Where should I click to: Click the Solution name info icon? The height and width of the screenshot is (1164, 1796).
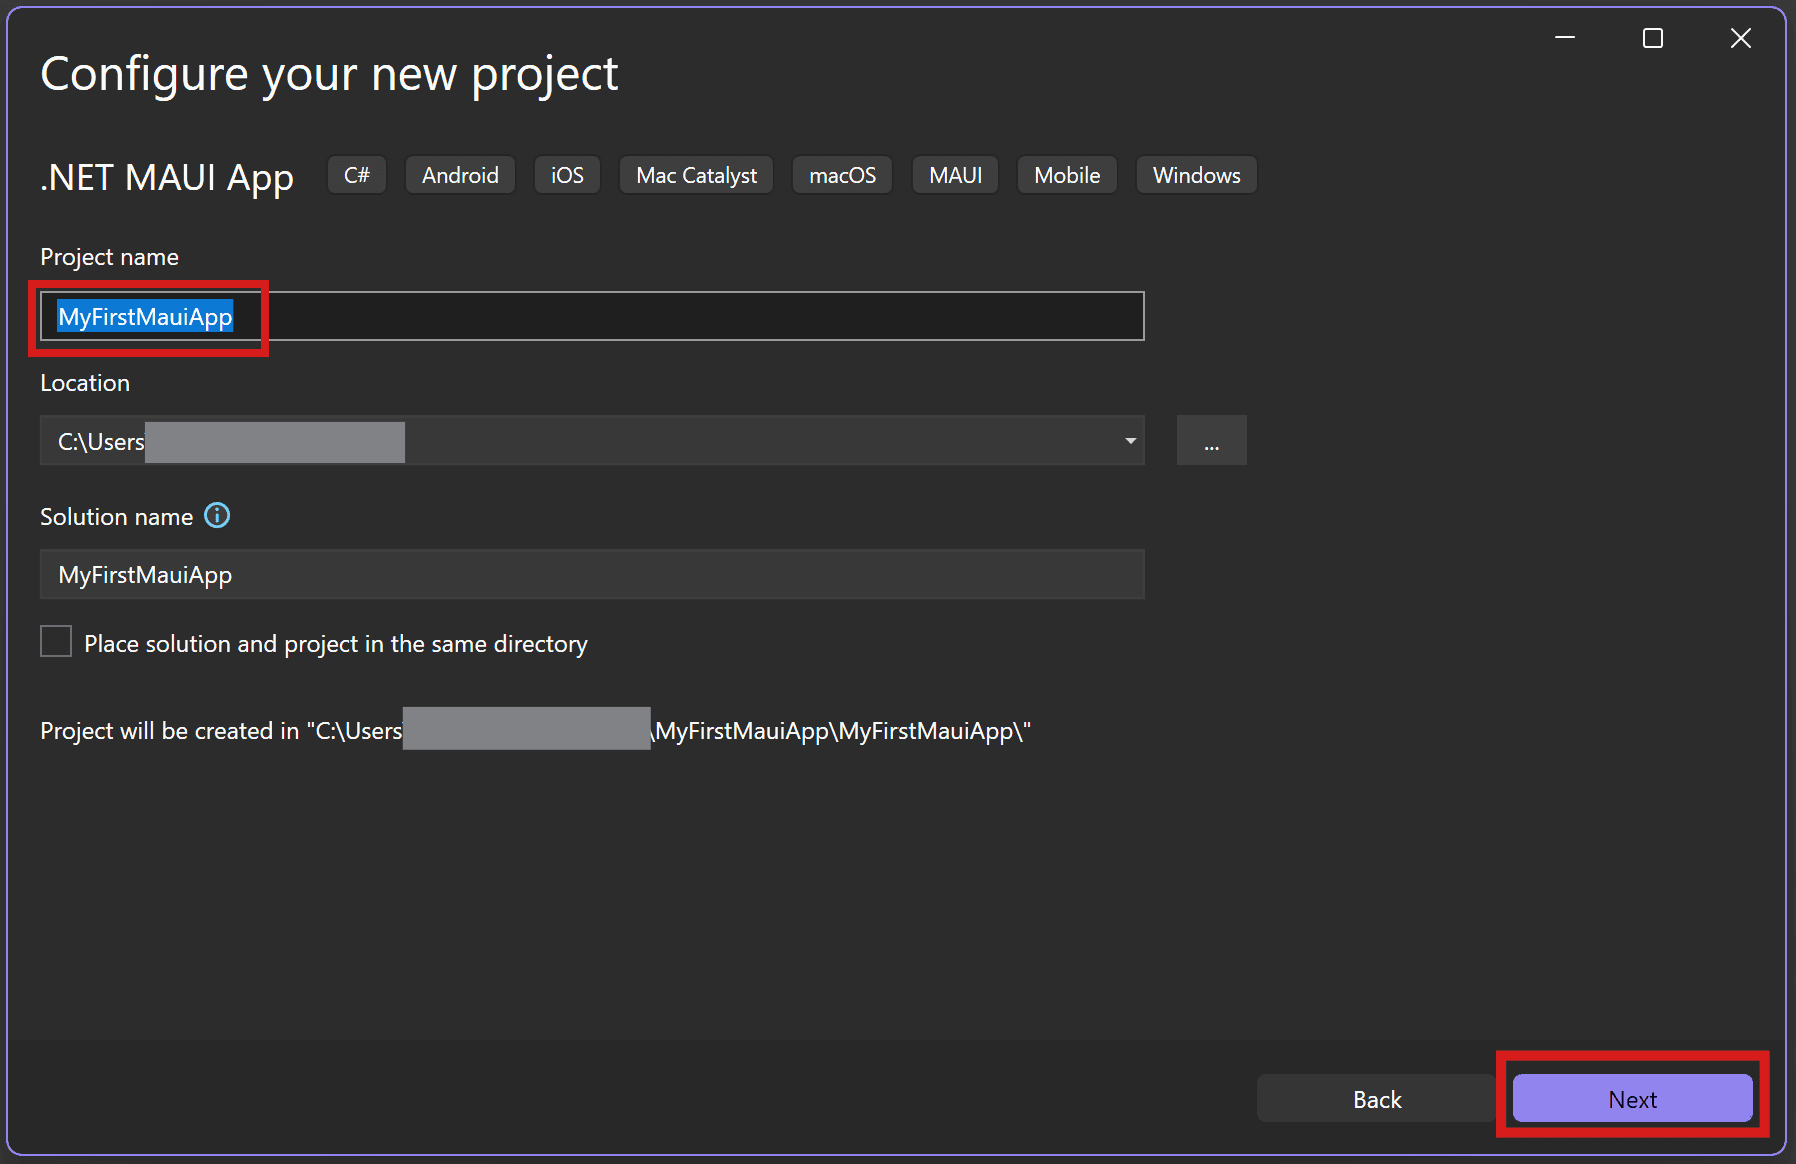coord(217,515)
